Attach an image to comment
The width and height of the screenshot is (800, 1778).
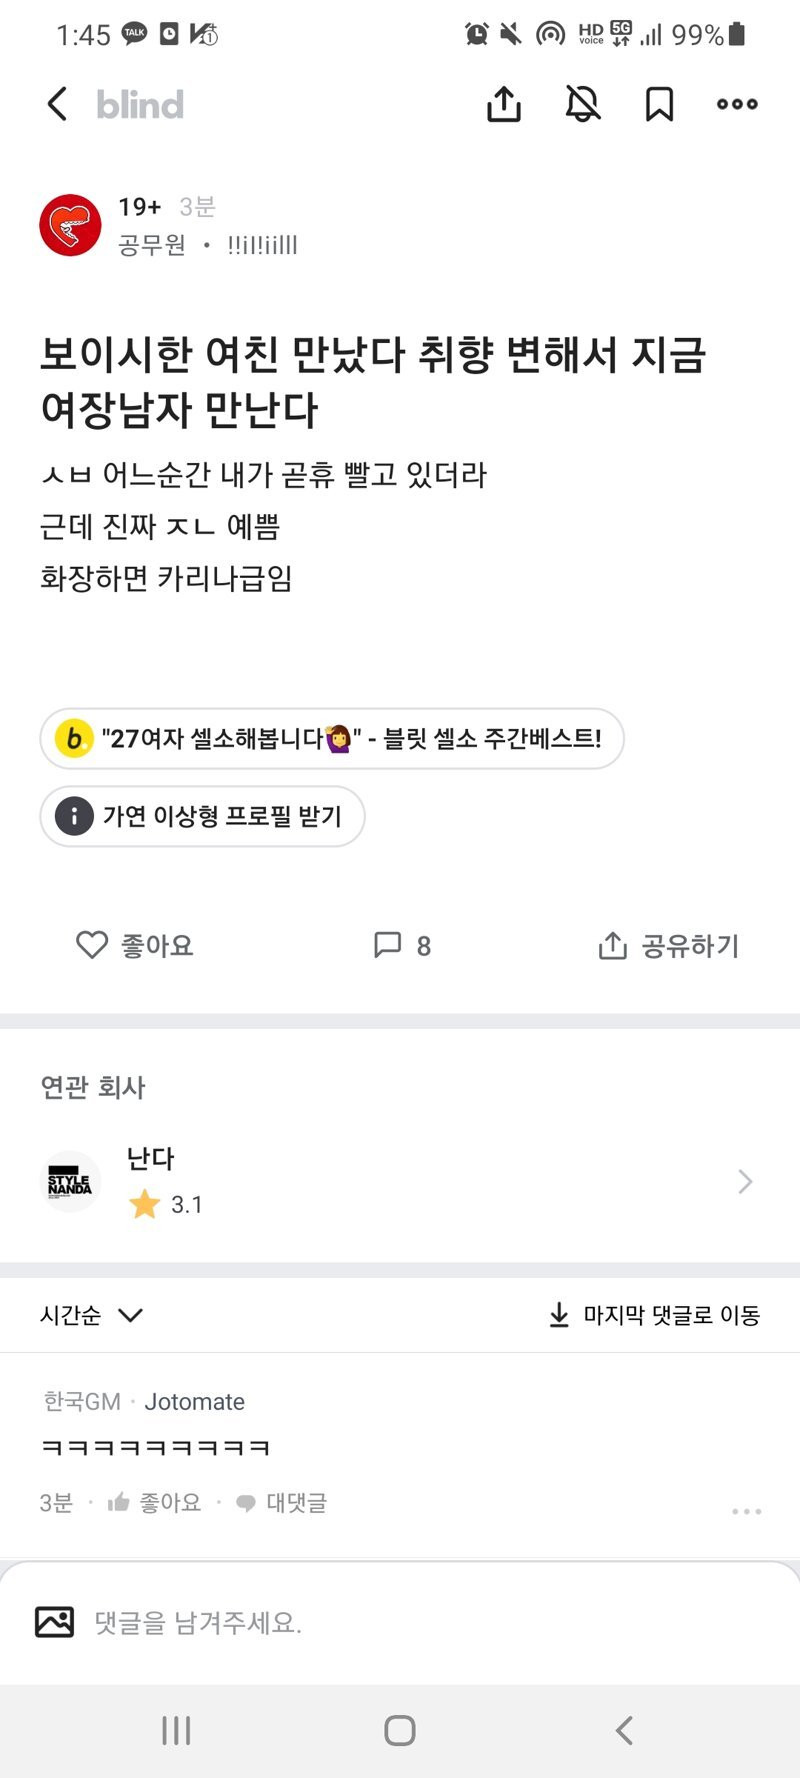55,1621
